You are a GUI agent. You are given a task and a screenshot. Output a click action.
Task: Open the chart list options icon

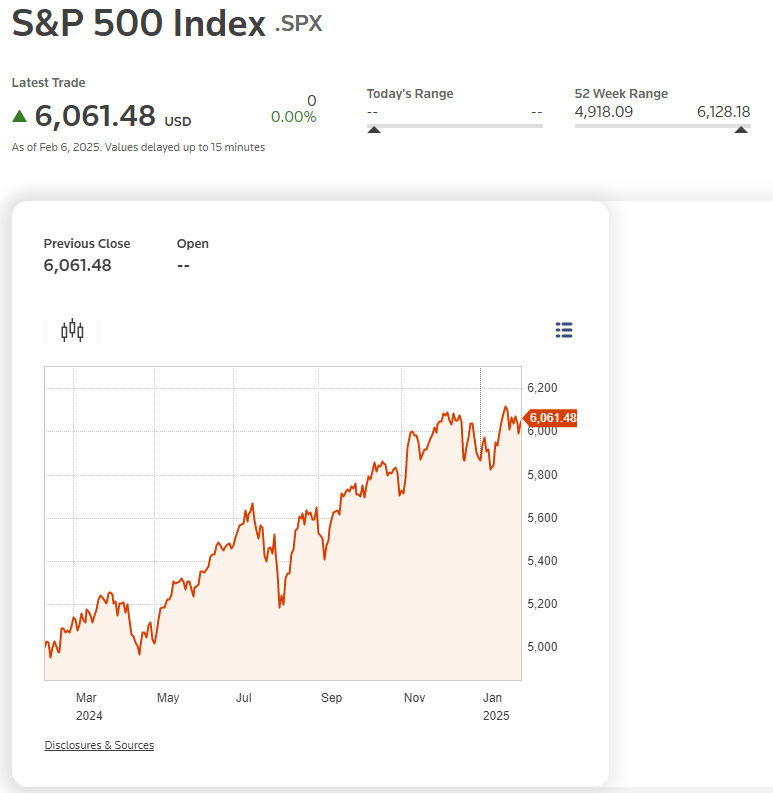click(563, 330)
